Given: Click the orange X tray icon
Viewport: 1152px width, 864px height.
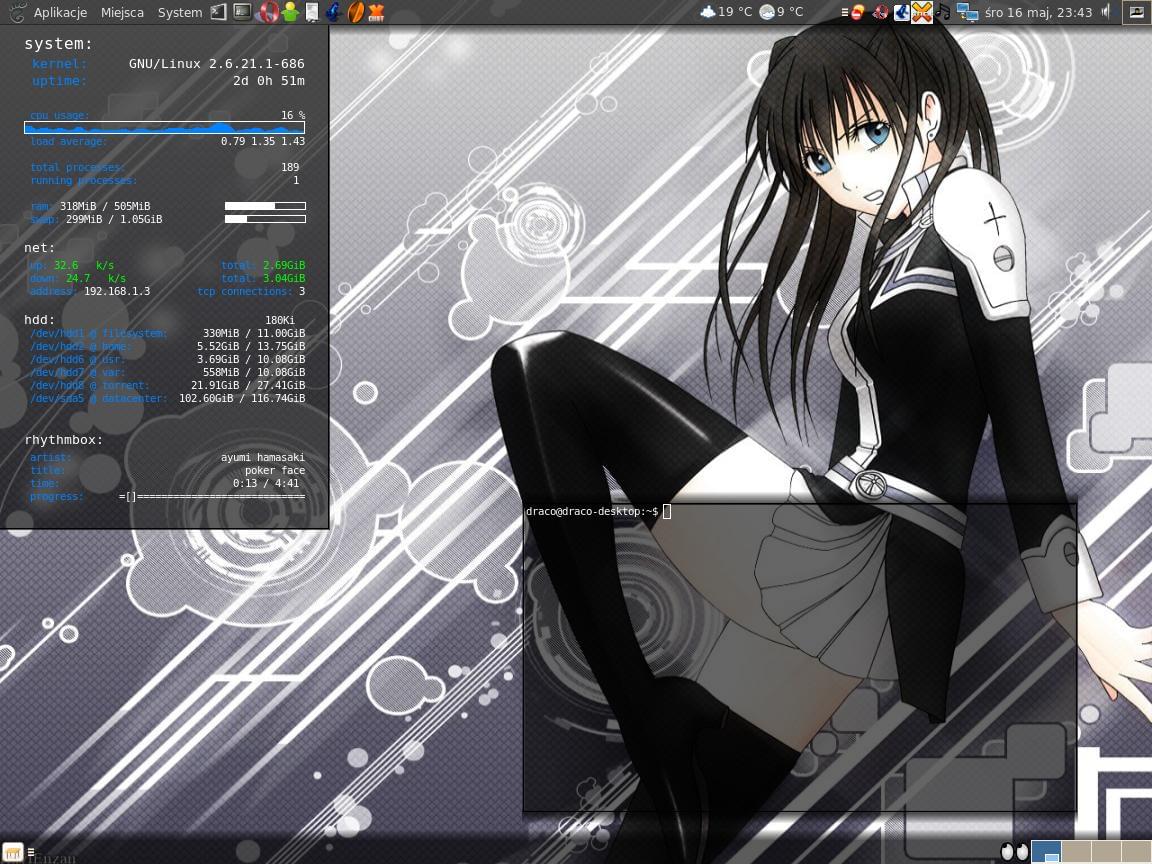Looking at the screenshot, I should pos(921,12).
